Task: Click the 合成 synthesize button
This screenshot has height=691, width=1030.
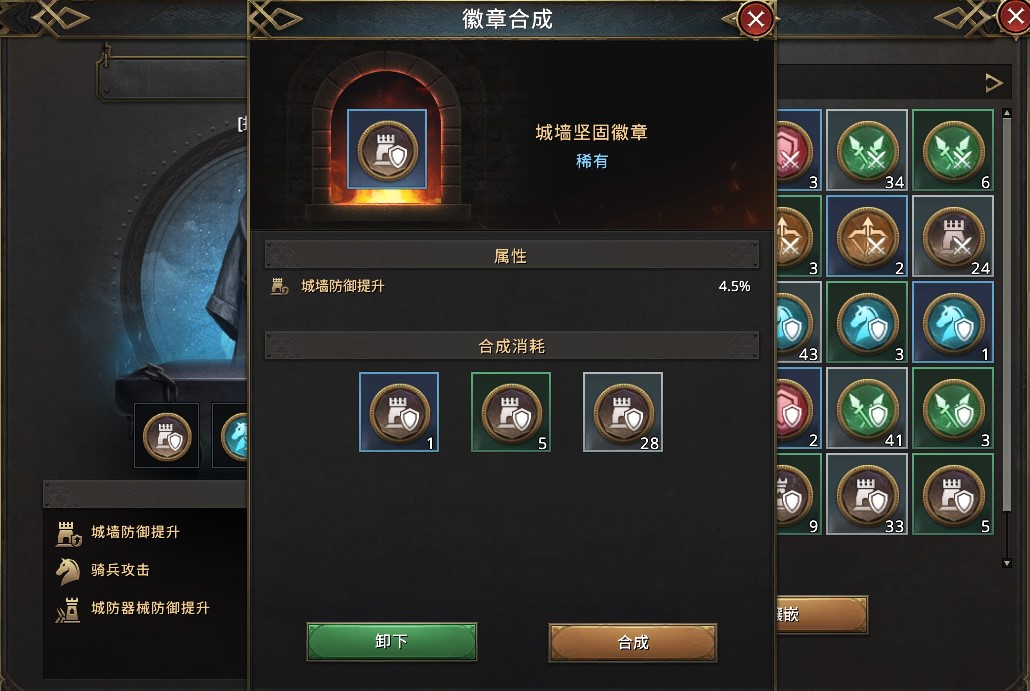Action: point(633,642)
